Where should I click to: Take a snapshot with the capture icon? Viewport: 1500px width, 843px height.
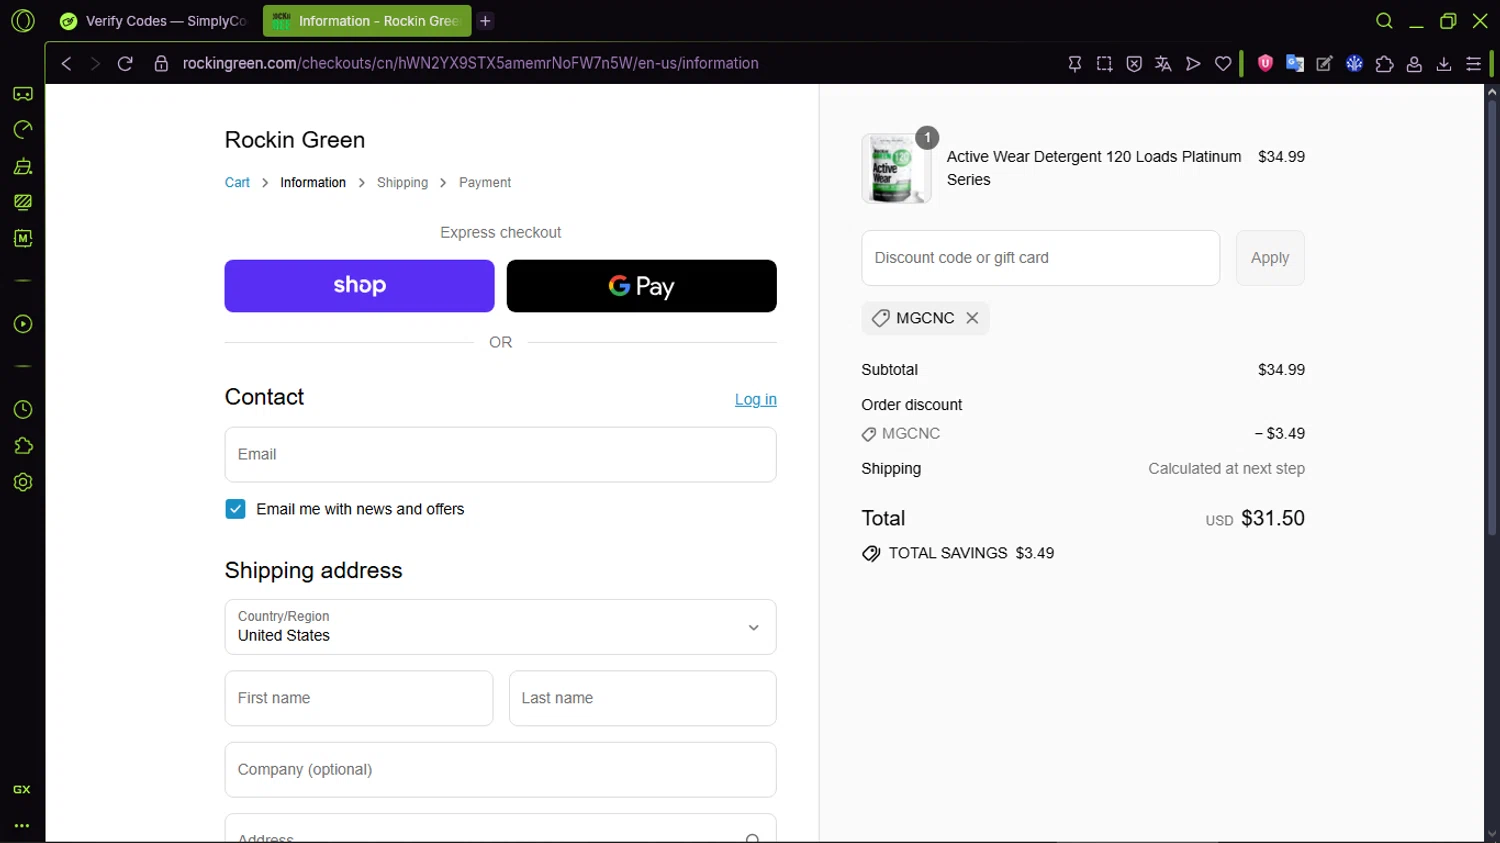point(1104,64)
